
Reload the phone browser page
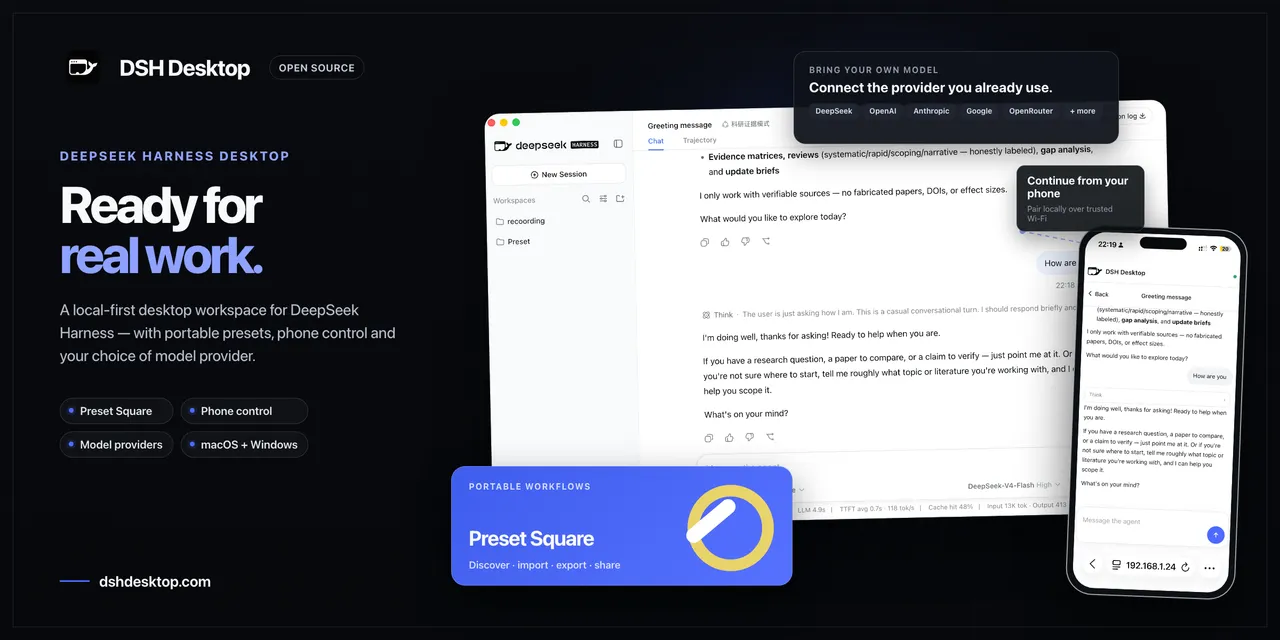click(1185, 567)
